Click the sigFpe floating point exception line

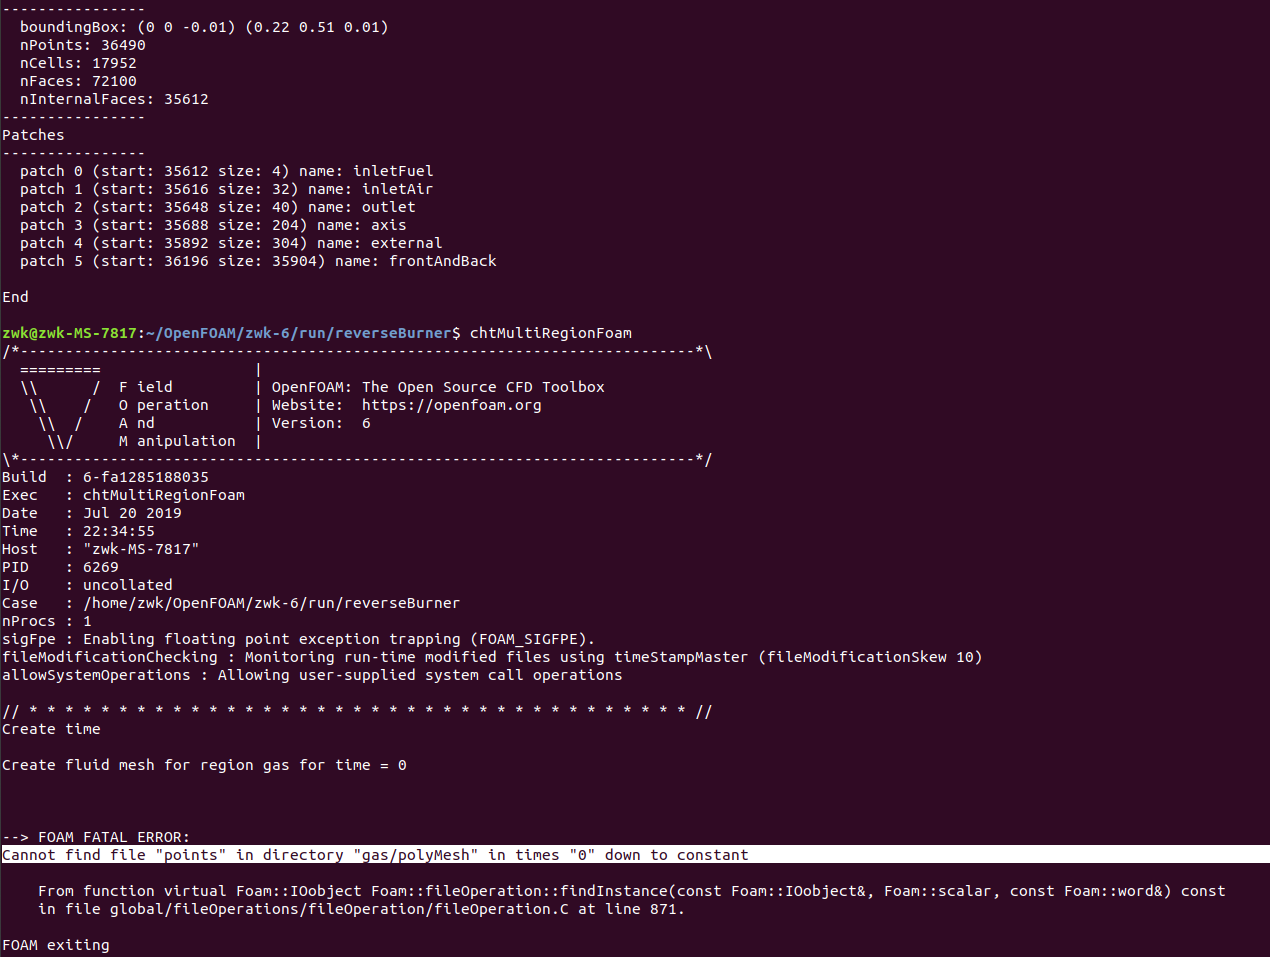(298, 639)
